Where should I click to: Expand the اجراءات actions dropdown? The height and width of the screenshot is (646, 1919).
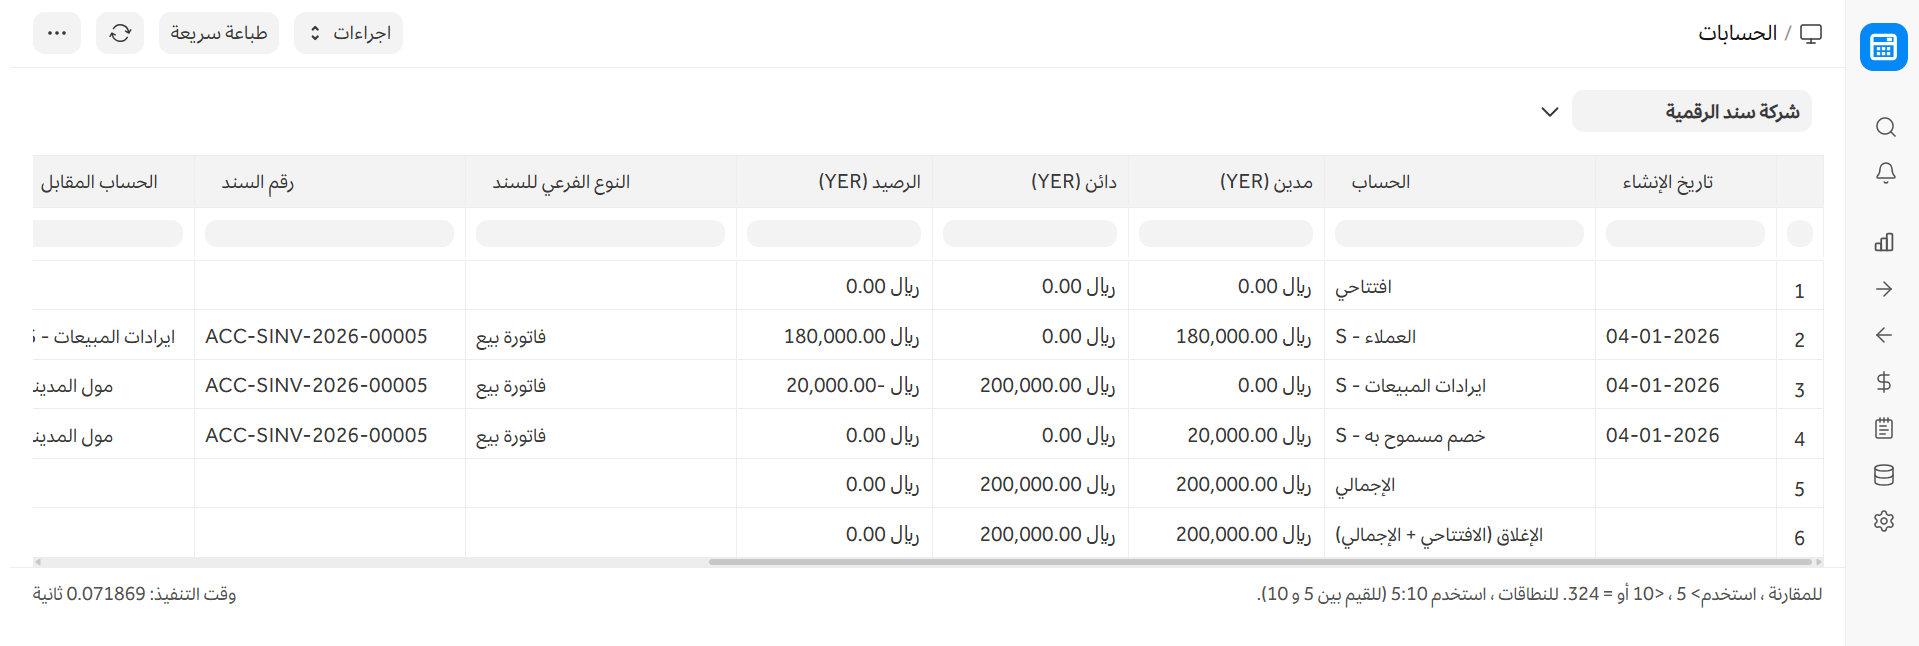click(x=348, y=33)
